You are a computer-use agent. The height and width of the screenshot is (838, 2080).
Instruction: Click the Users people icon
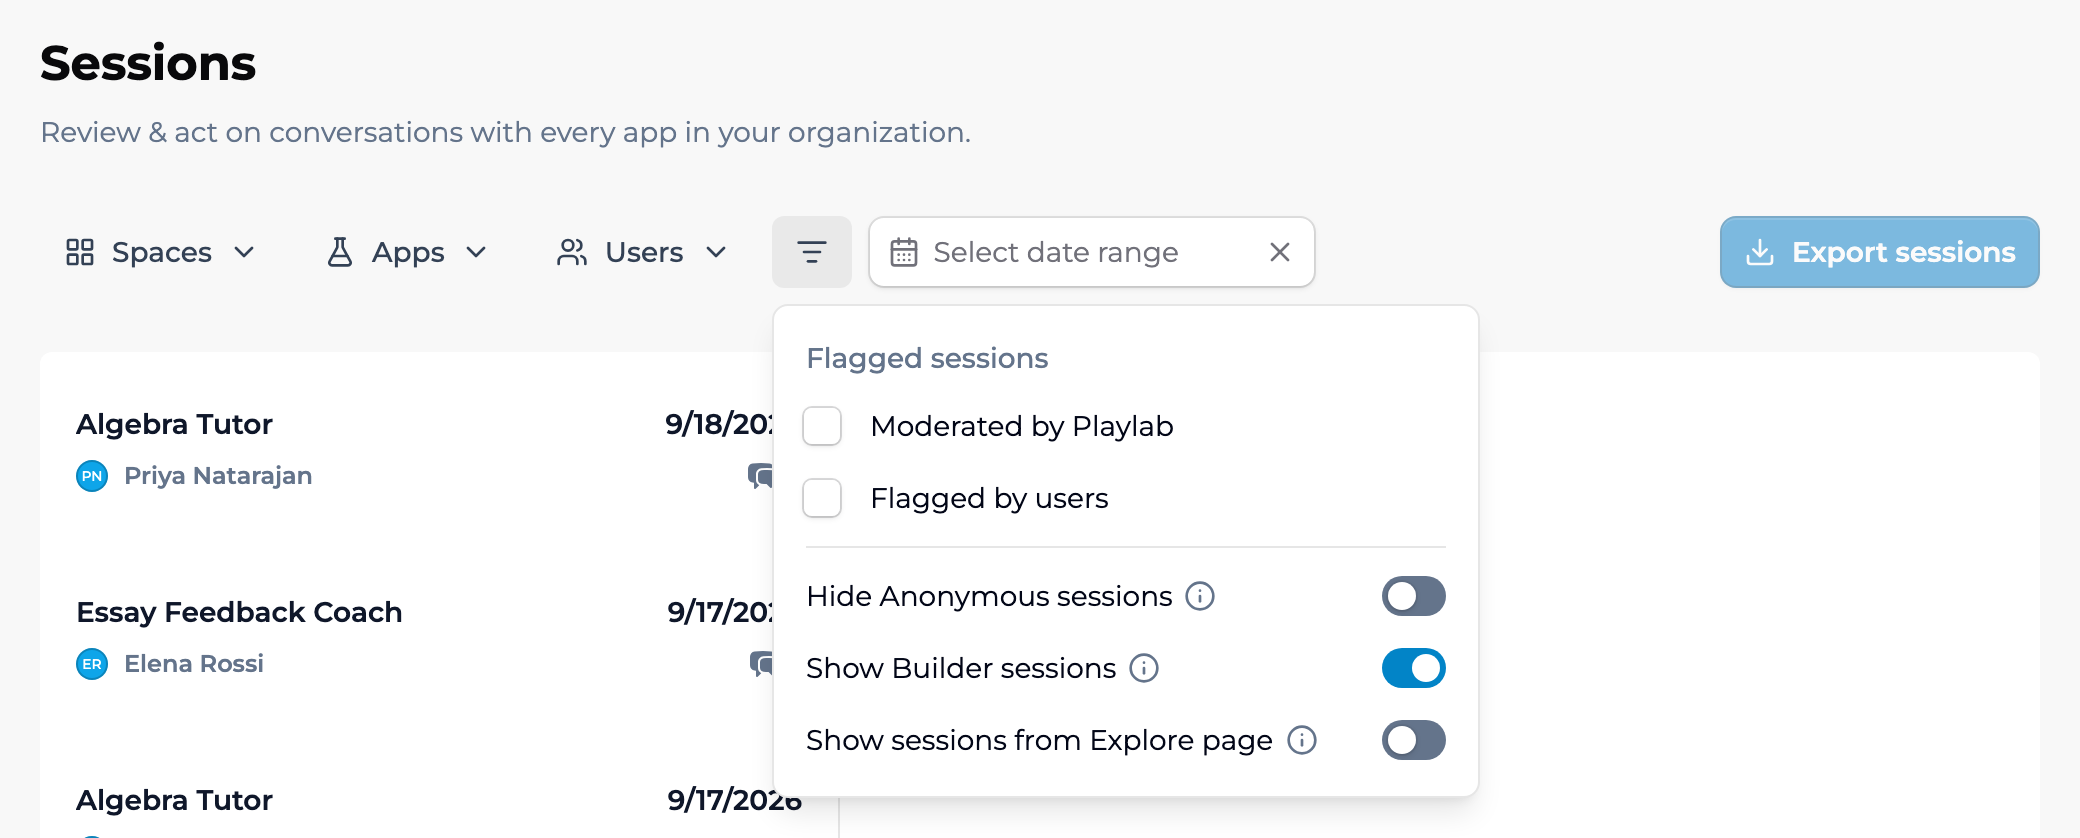click(x=572, y=252)
